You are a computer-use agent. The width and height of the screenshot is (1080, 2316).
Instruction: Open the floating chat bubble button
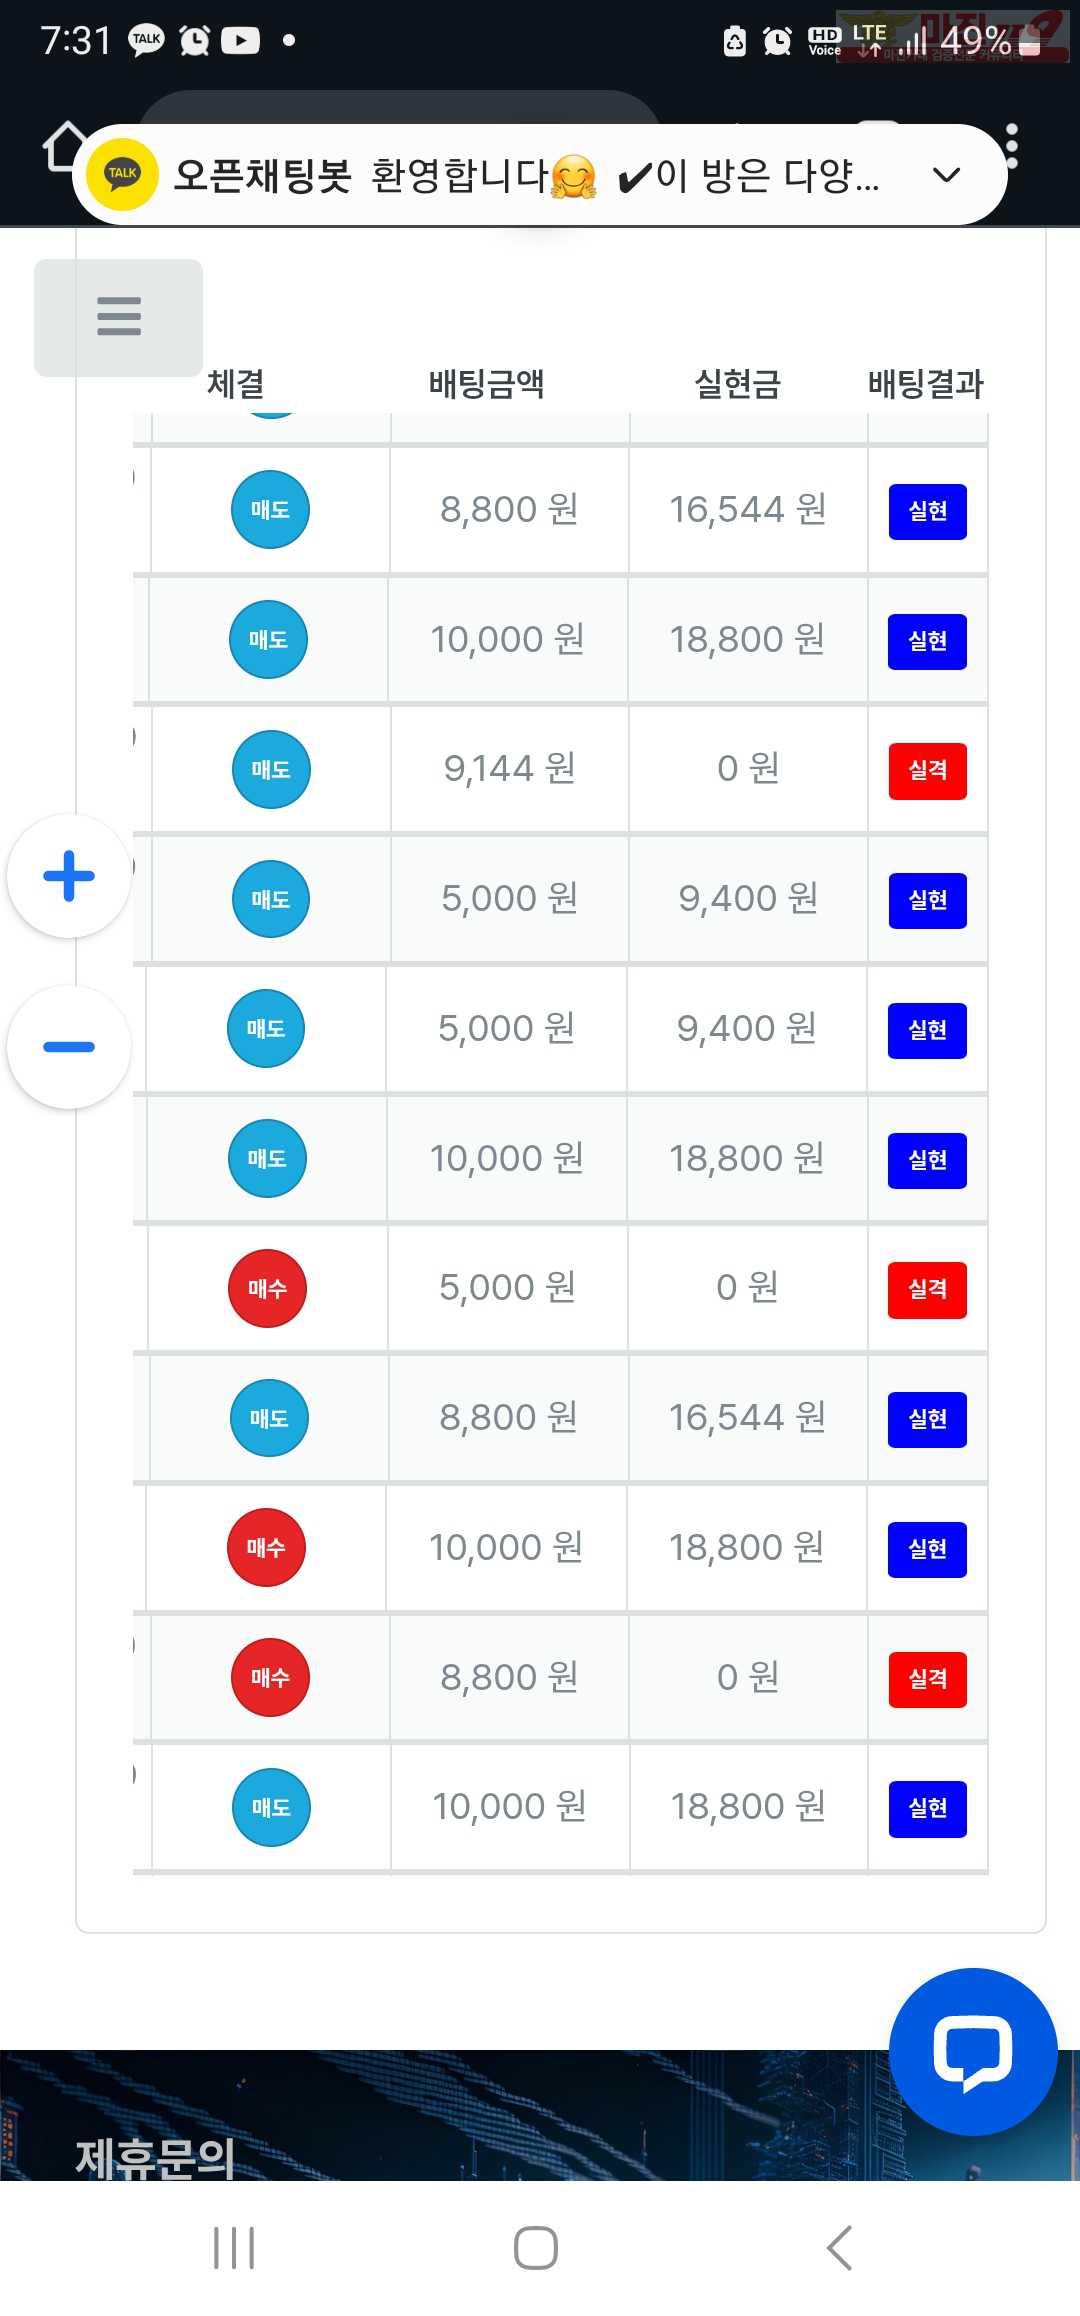tap(972, 2051)
